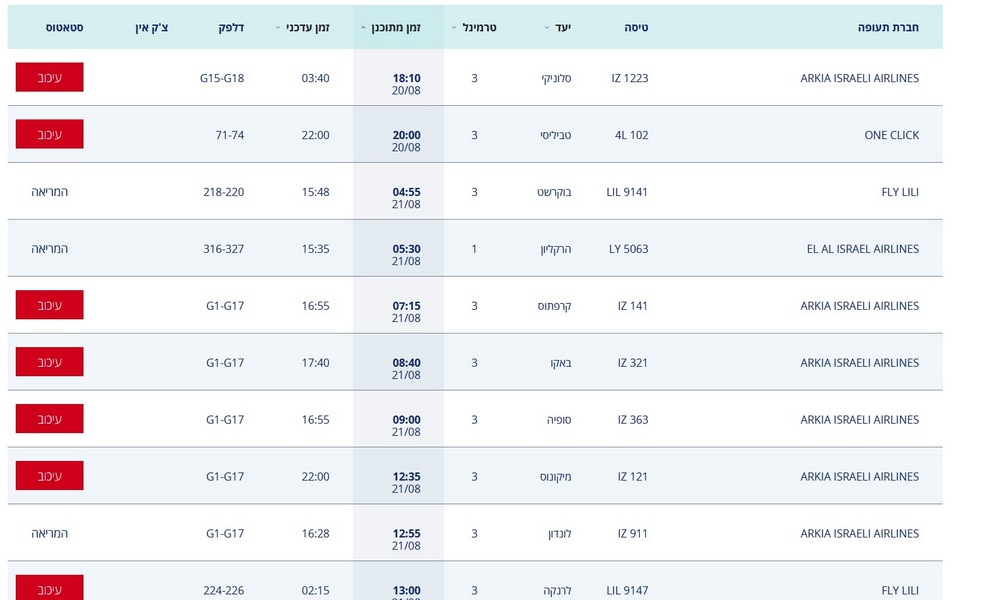The height and width of the screenshot is (600, 1000).
Task: Click the destination column sort arrow
Action: (547, 28)
